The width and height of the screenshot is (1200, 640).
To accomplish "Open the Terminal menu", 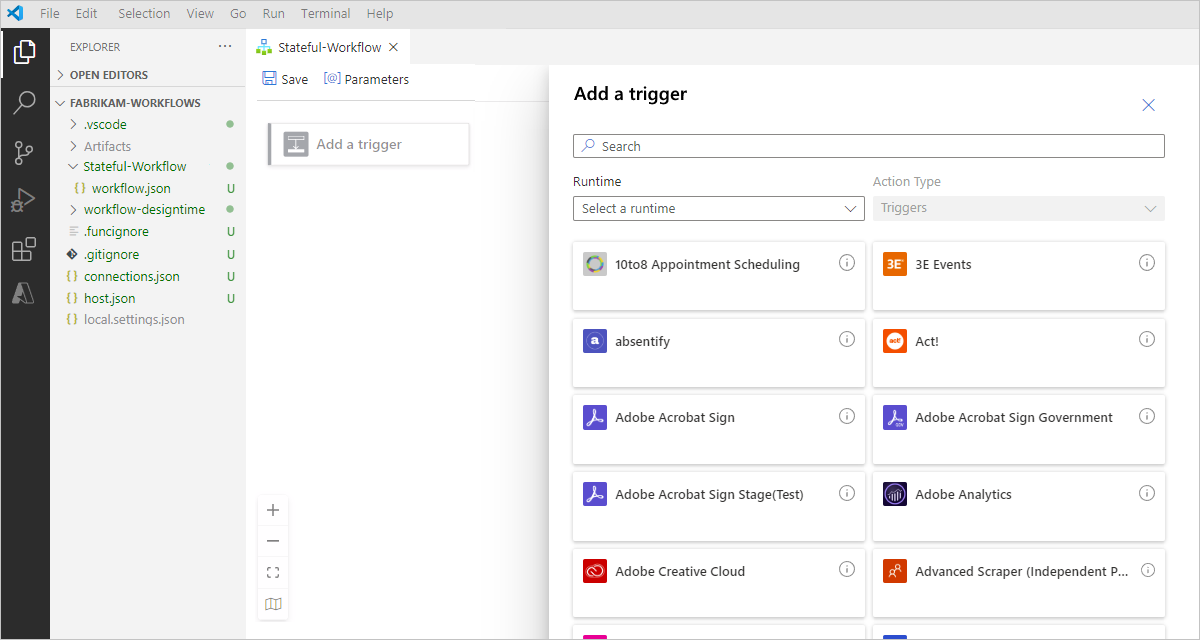I will click(x=326, y=14).
